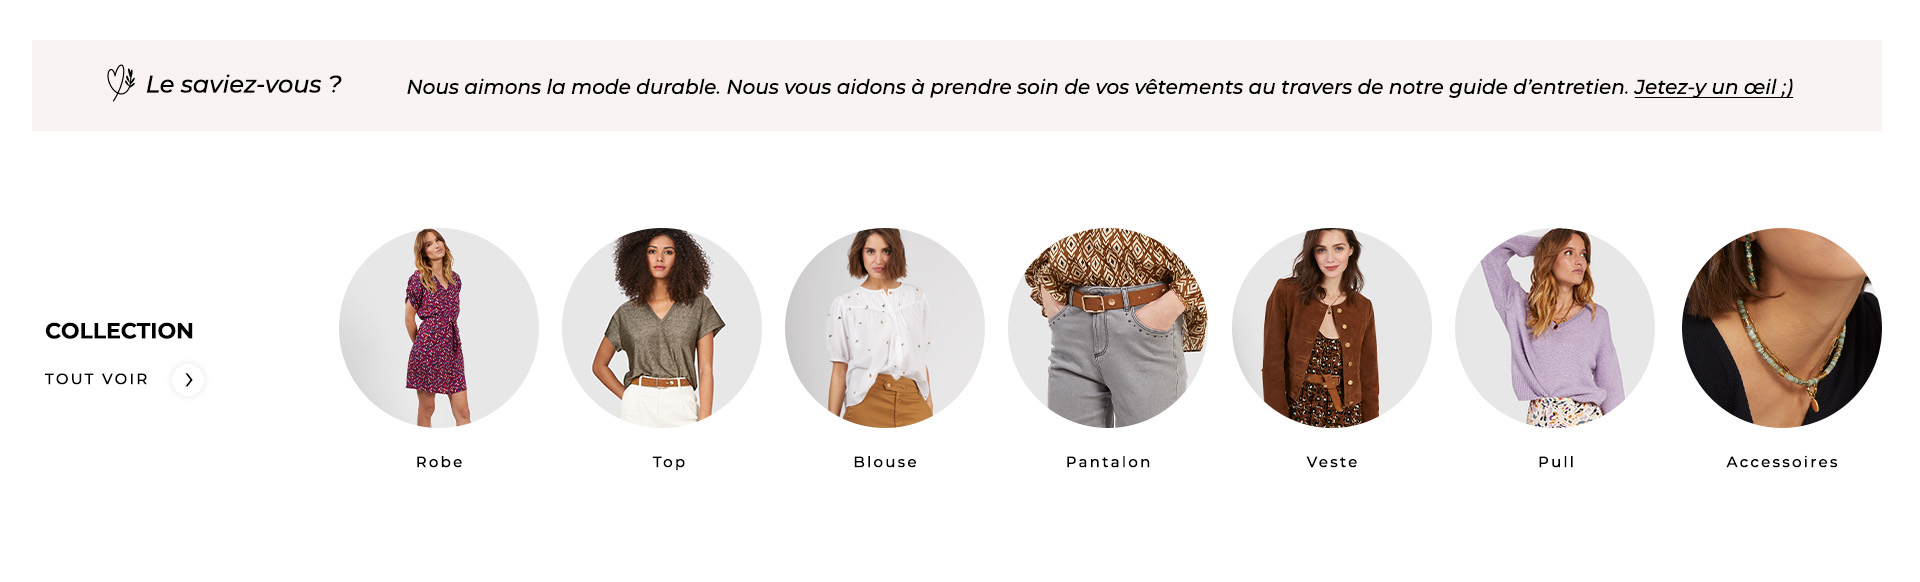View the Accessoires necklace image
Image resolution: width=1920 pixels, height=582 pixels.
click(1782, 328)
